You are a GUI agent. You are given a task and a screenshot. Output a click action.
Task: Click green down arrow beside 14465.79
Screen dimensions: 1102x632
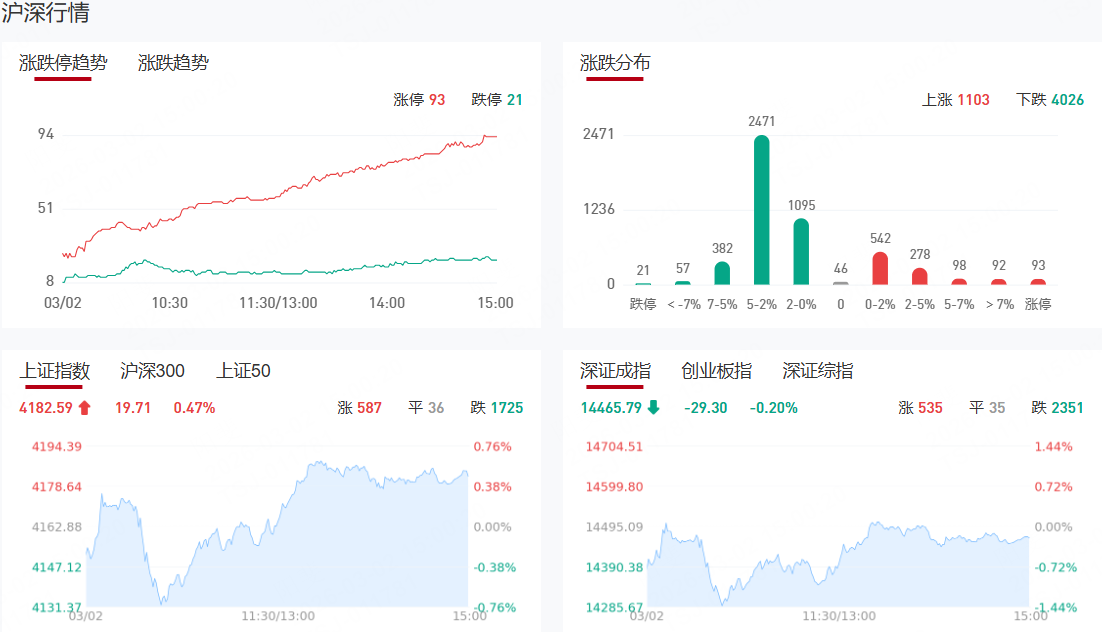coord(653,408)
